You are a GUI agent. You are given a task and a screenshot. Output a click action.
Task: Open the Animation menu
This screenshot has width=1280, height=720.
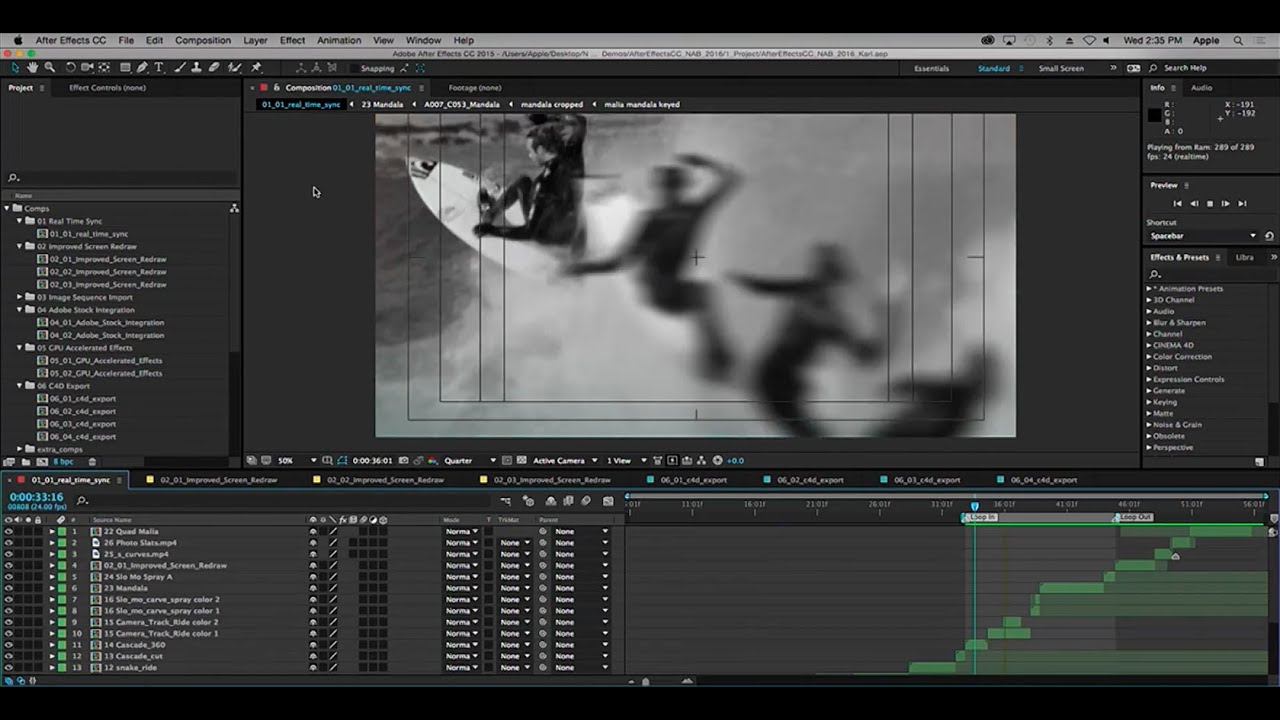tap(338, 40)
